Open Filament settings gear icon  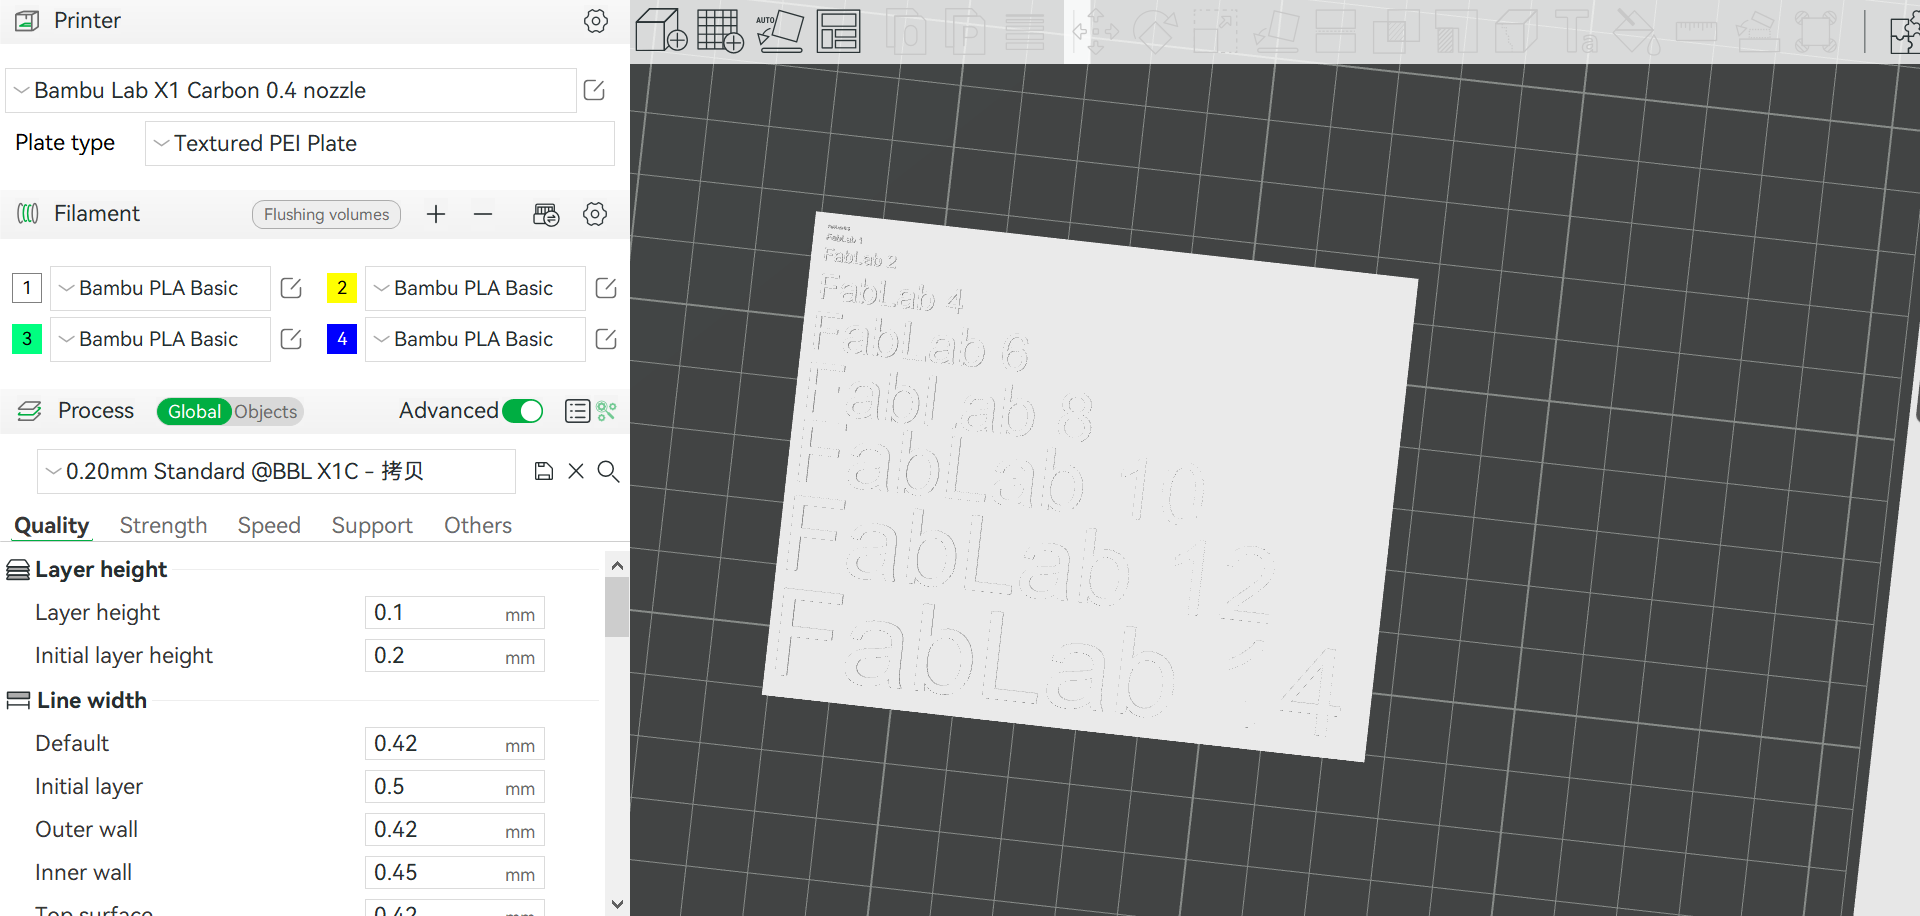(x=595, y=214)
